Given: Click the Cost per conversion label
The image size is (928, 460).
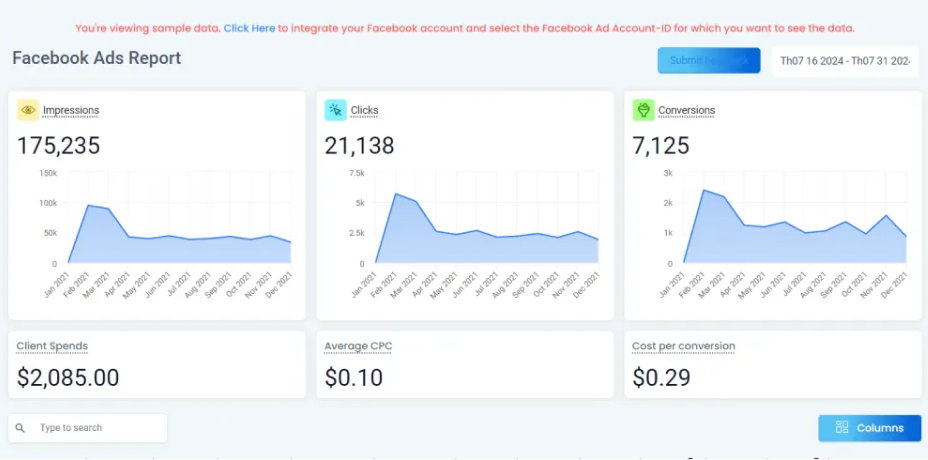Looking at the screenshot, I should 684,346.
